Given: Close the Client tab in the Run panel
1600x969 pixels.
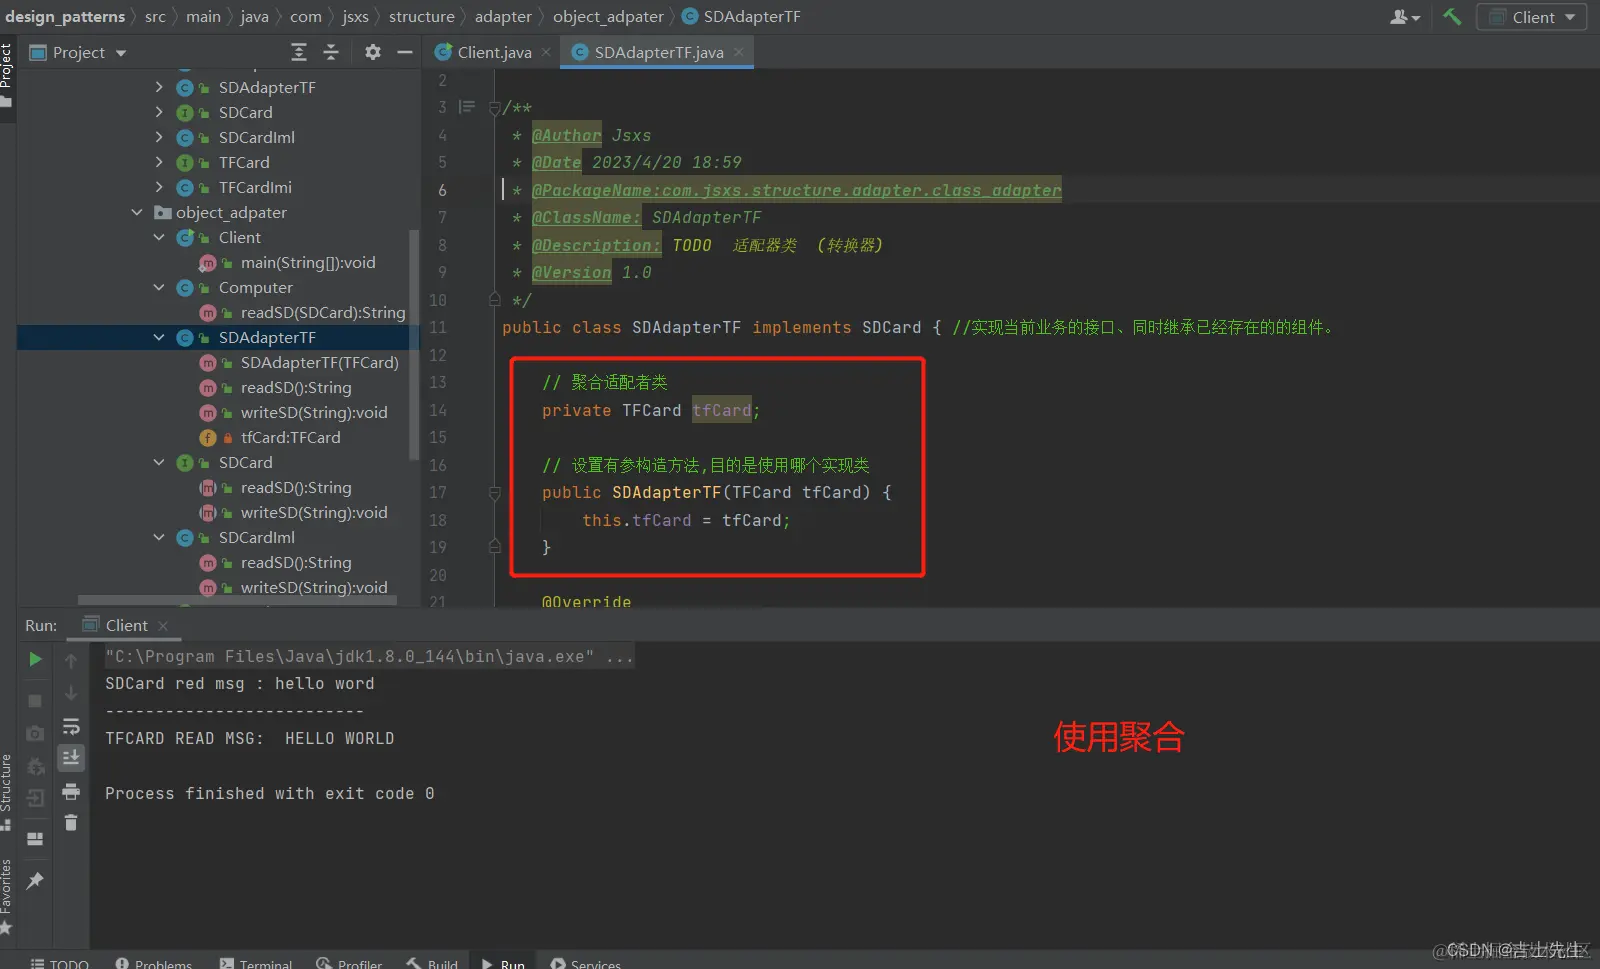Looking at the screenshot, I should click(163, 626).
